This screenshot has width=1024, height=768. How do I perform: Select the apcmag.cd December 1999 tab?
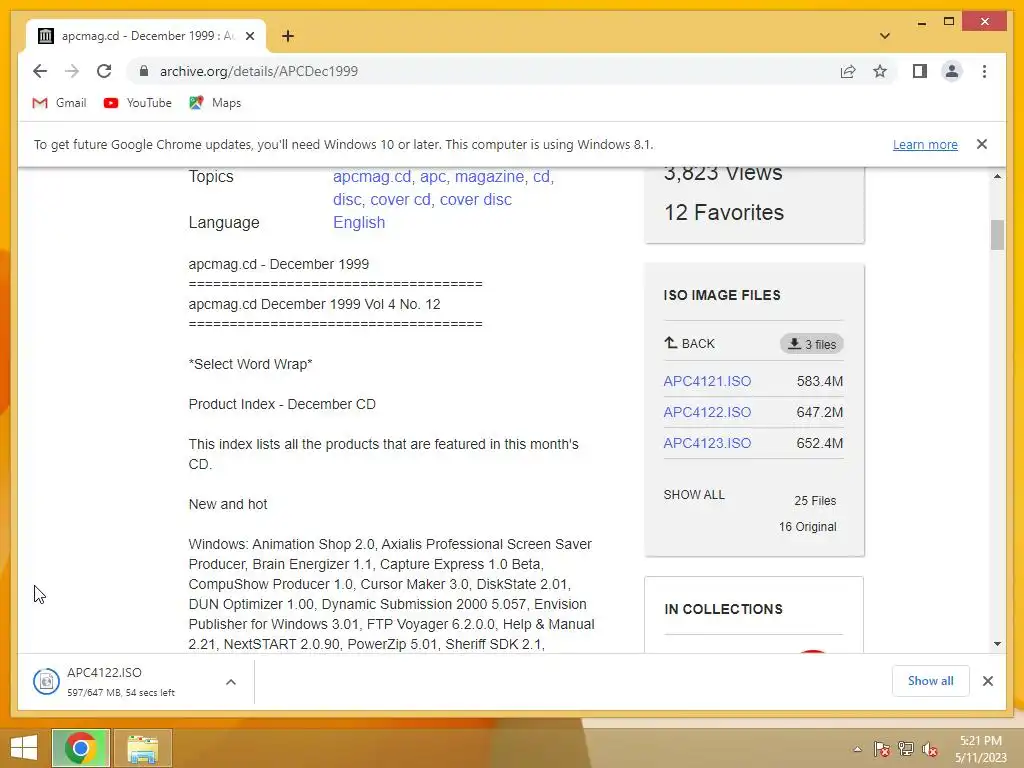tap(146, 36)
